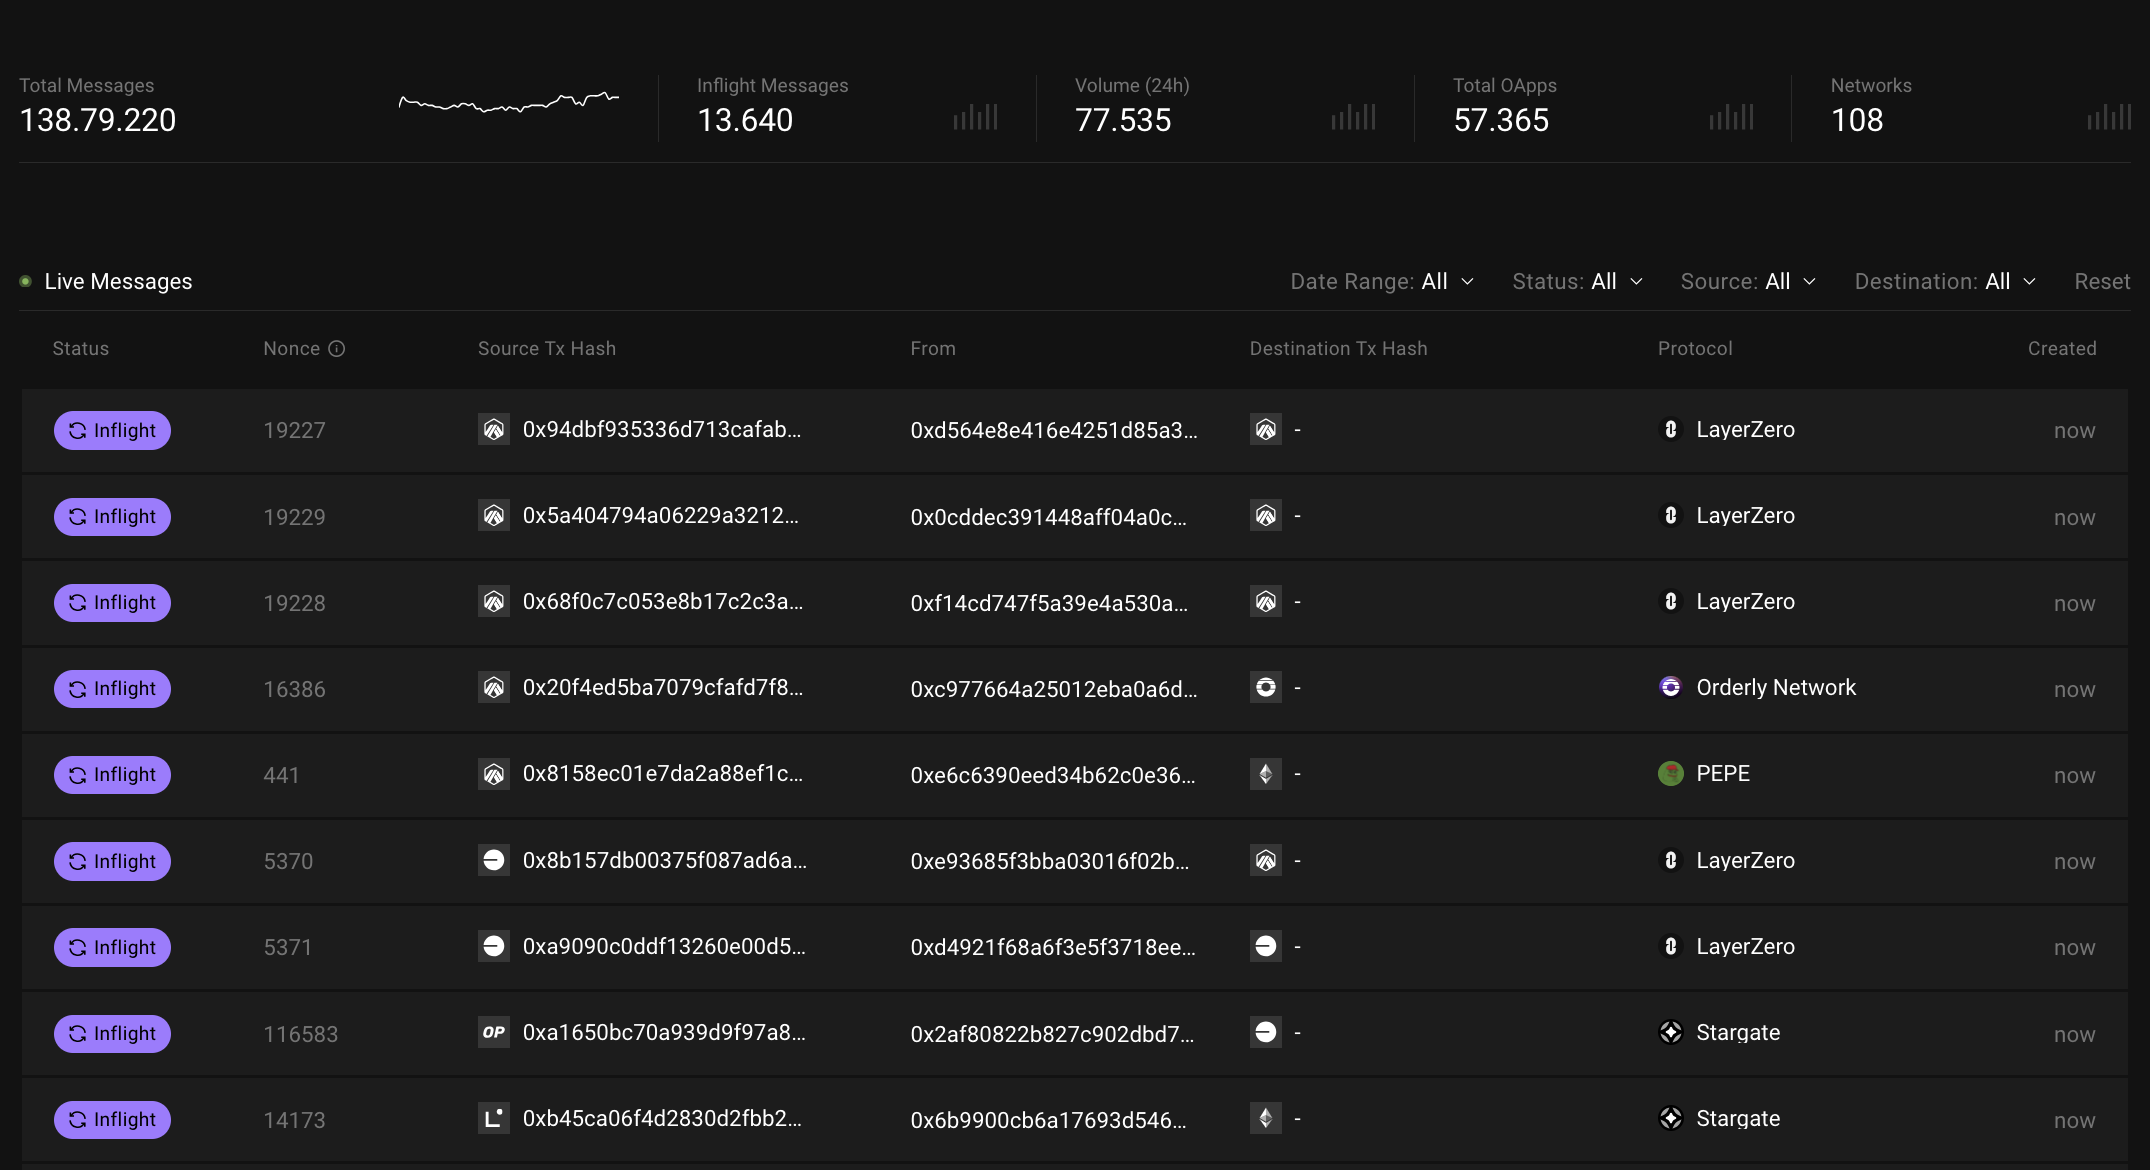Open the Date Range filter dropdown
This screenshot has width=2150, height=1170.
[1382, 282]
